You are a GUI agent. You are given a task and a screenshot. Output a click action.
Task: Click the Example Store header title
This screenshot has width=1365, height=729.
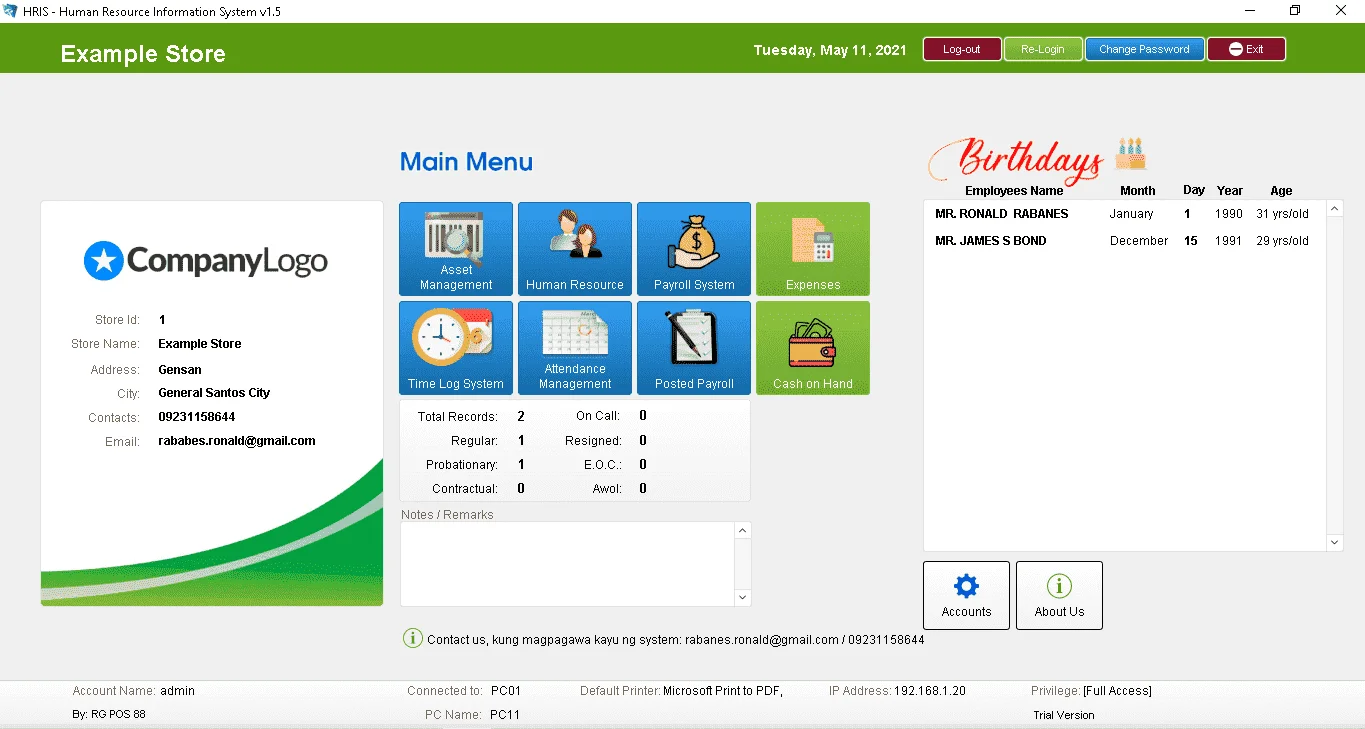[143, 54]
